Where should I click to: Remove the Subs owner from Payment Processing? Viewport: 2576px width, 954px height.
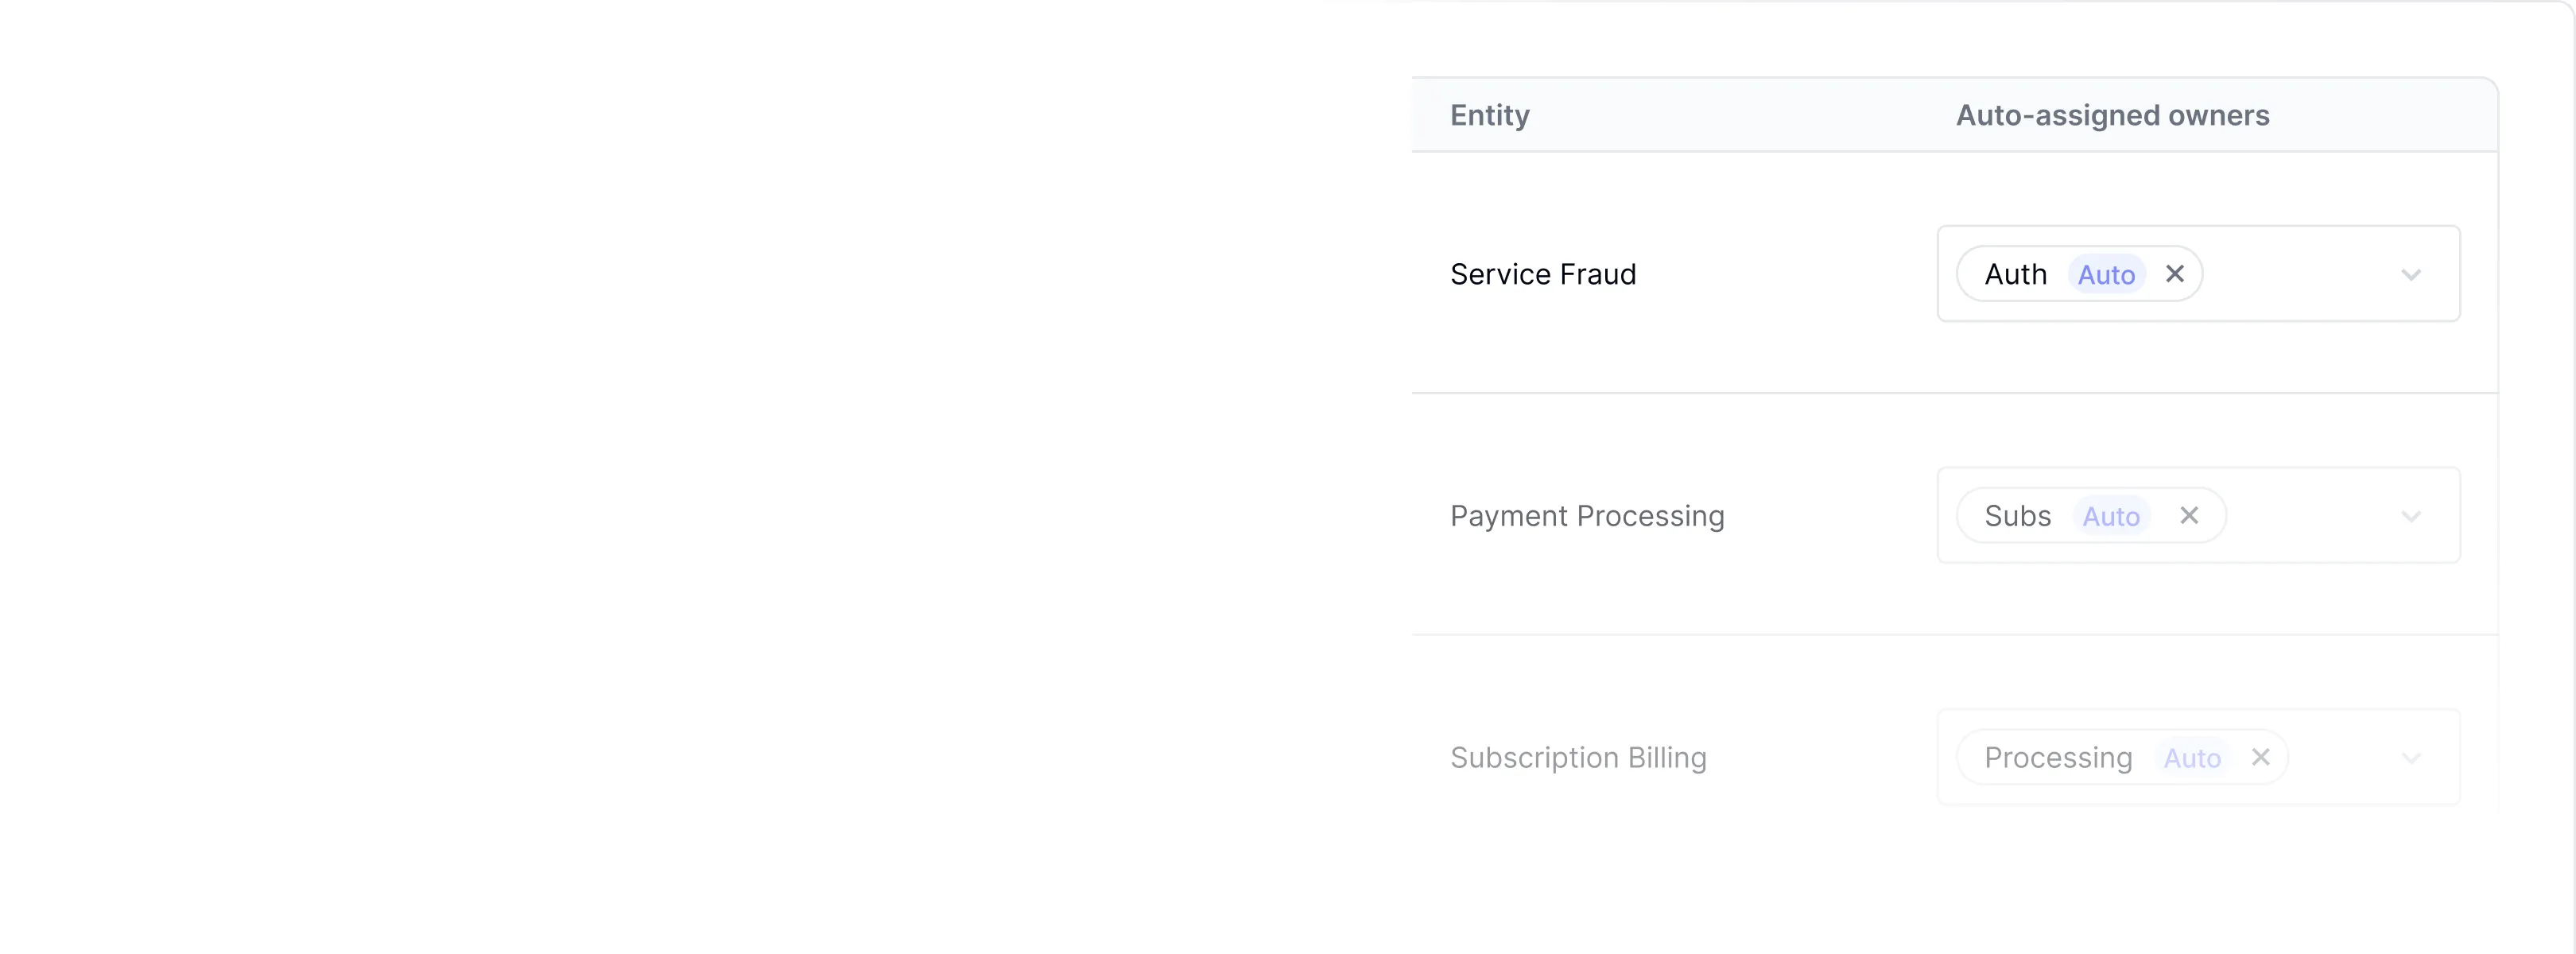click(2189, 515)
